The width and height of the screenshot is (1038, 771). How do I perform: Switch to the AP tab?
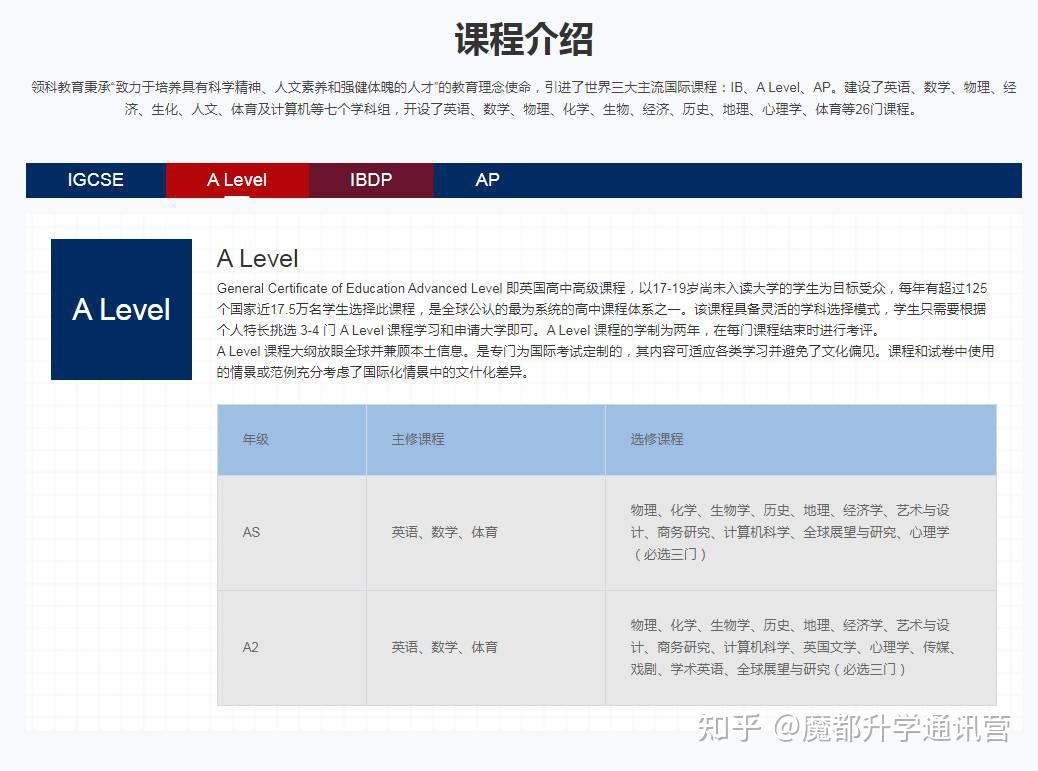point(487,180)
